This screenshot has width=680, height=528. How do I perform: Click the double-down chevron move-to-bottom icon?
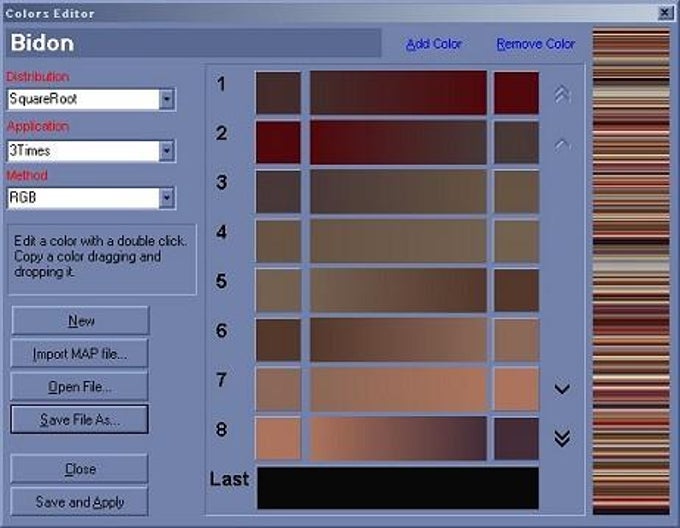pos(562,438)
